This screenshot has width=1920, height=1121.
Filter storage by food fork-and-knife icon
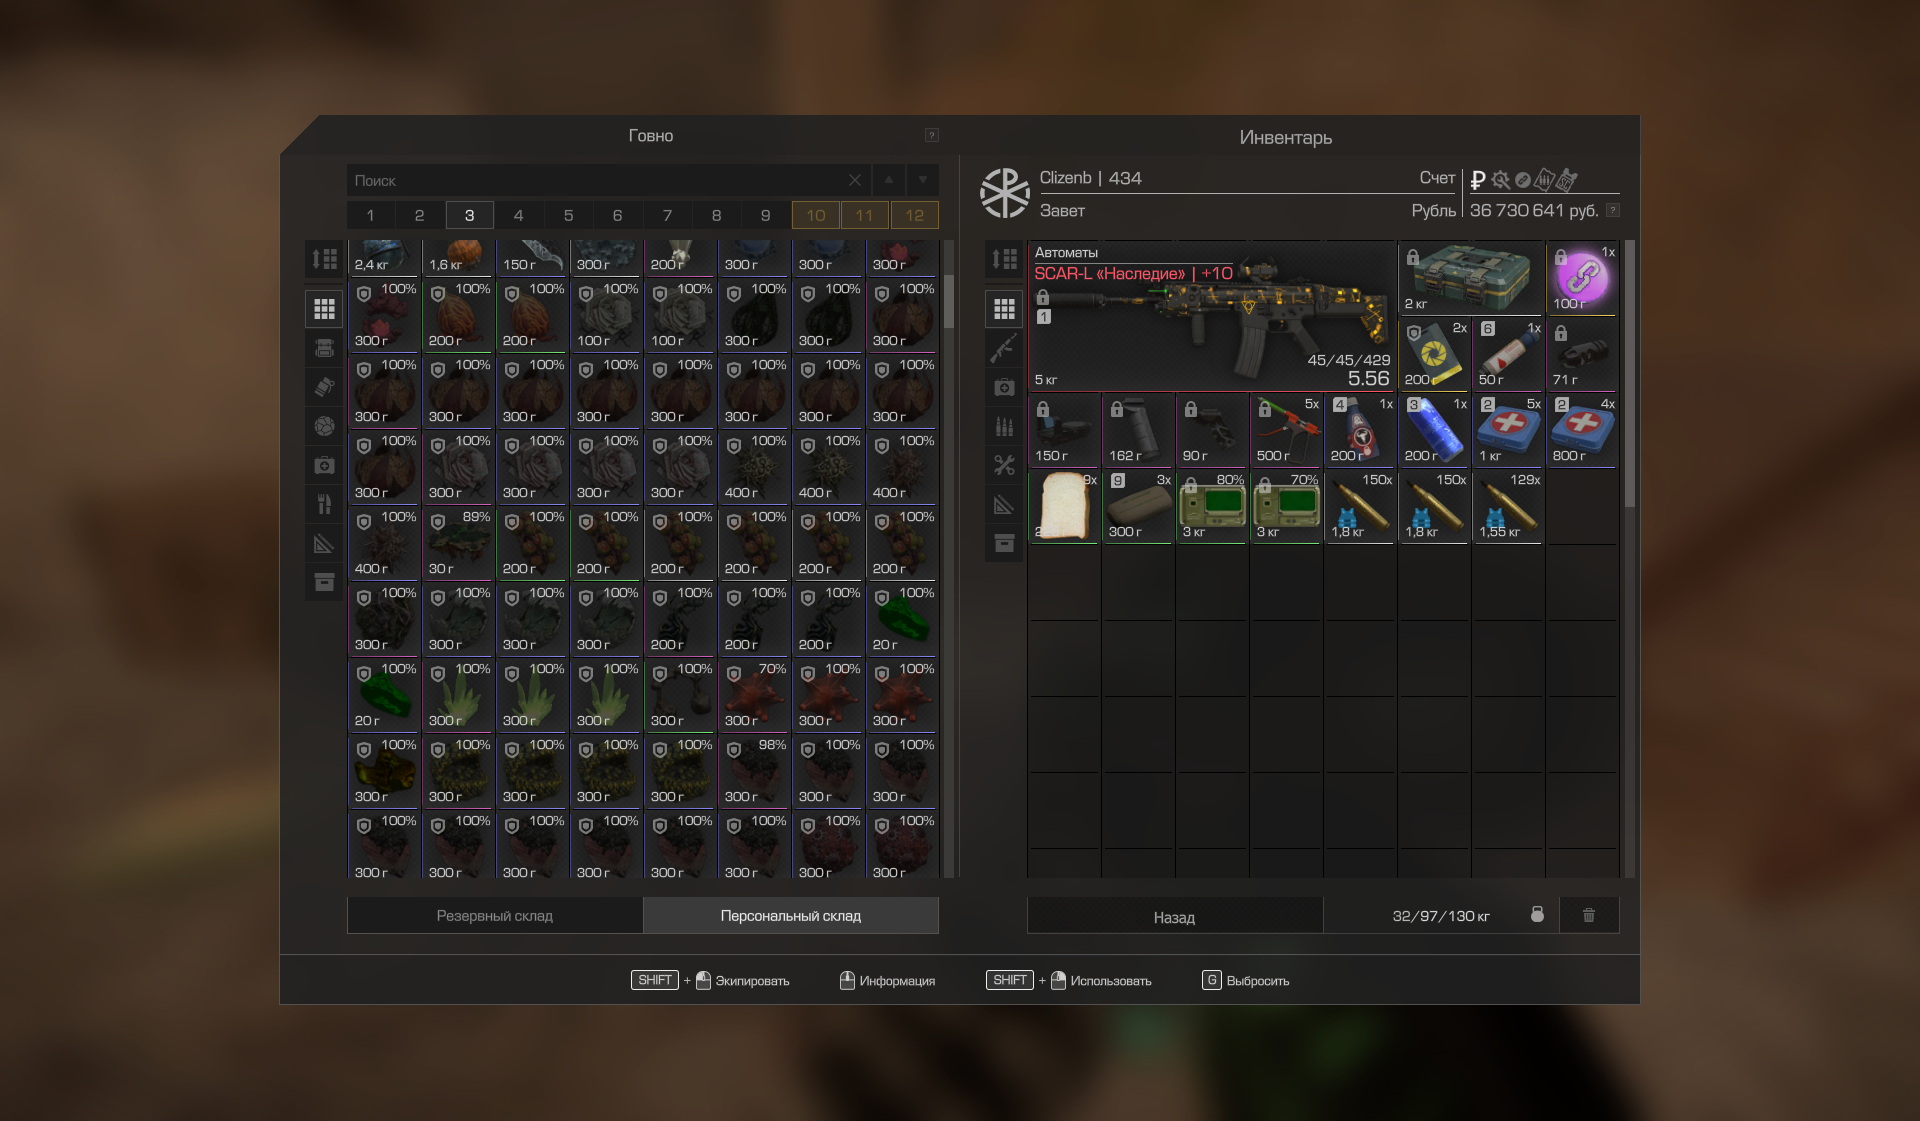coord(324,504)
